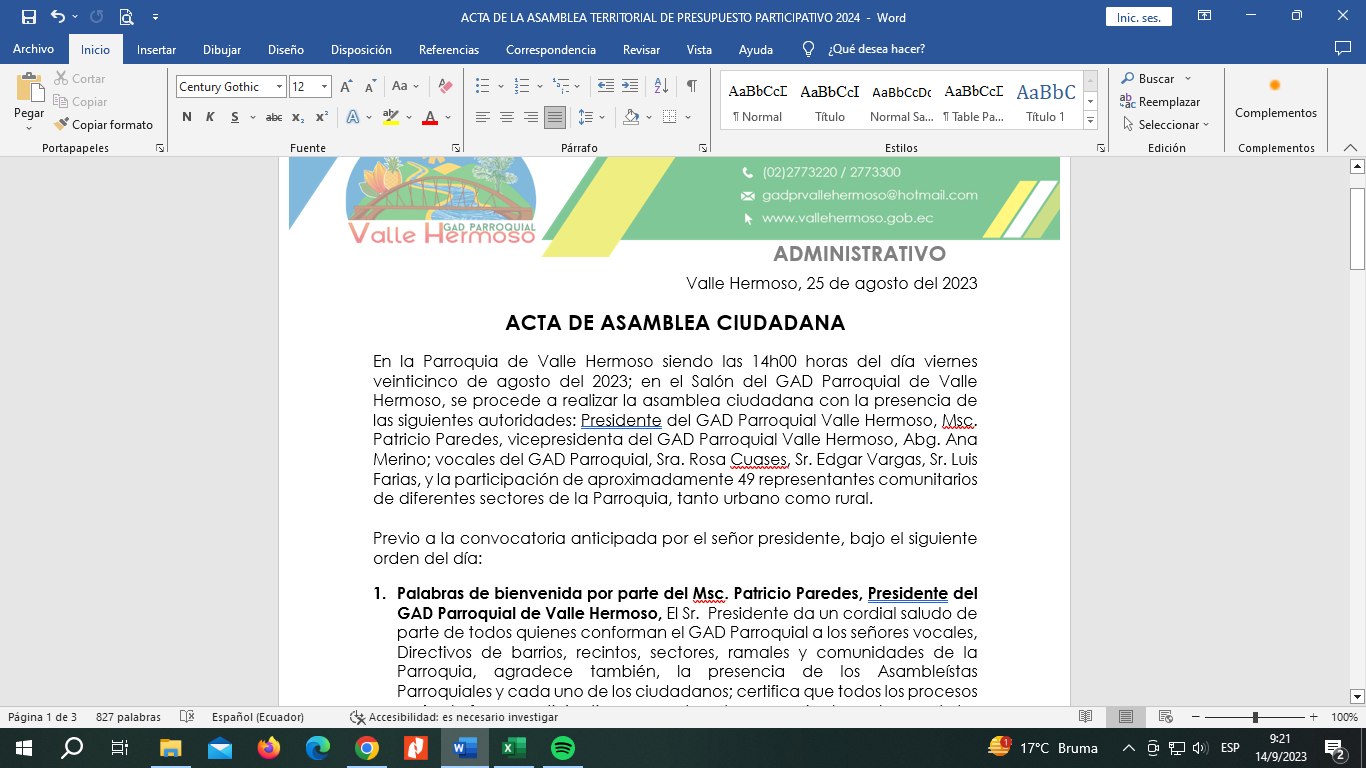The width and height of the screenshot is (1366, 768).
Task: Click the Reemplazar button
Action: (1160, 102)
